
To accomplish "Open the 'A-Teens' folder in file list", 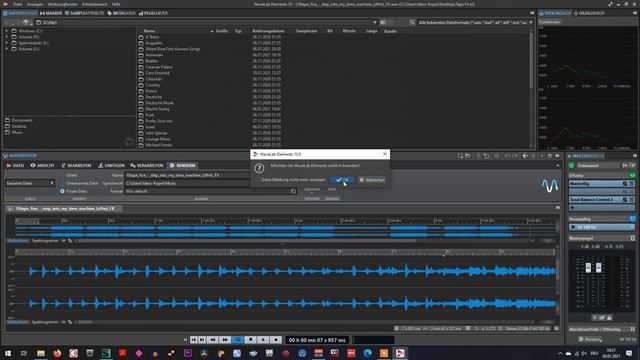I will pyautogui.click(x=152, y=37).
